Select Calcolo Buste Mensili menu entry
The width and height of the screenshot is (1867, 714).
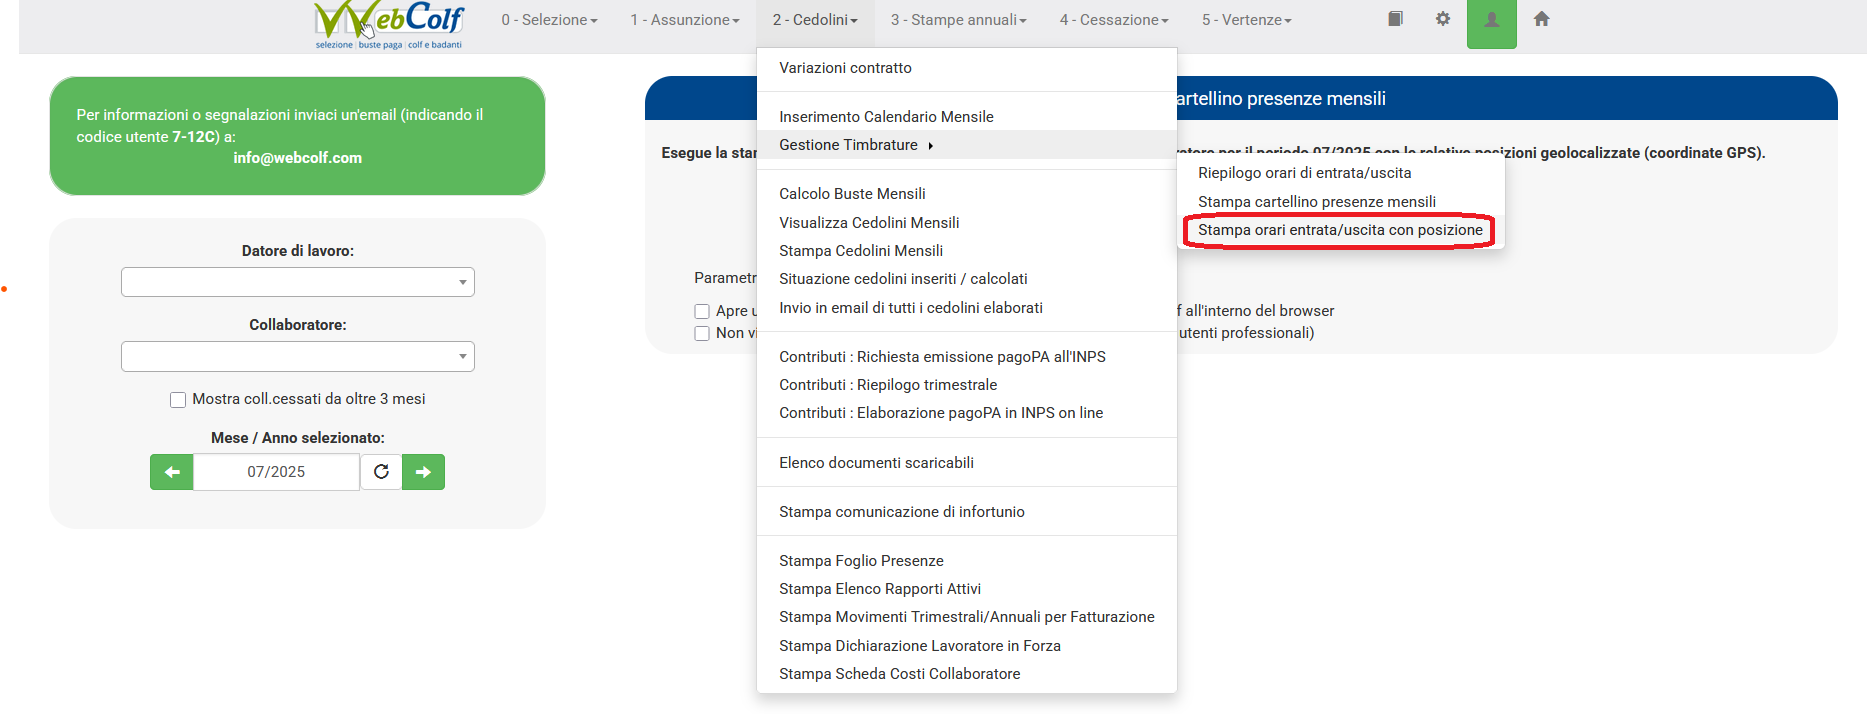click(x=852, y=194)
